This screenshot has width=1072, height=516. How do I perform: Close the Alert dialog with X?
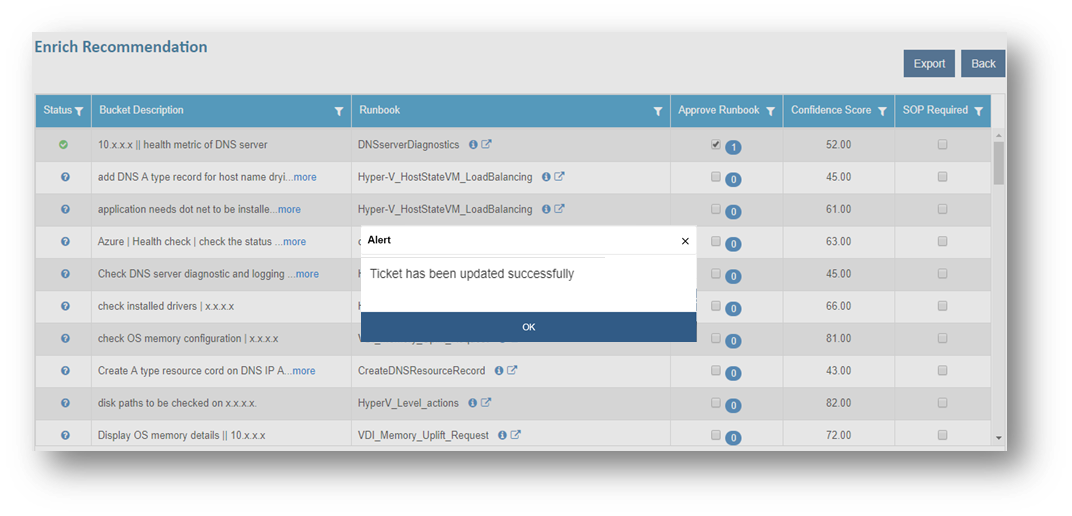[685, 241]
